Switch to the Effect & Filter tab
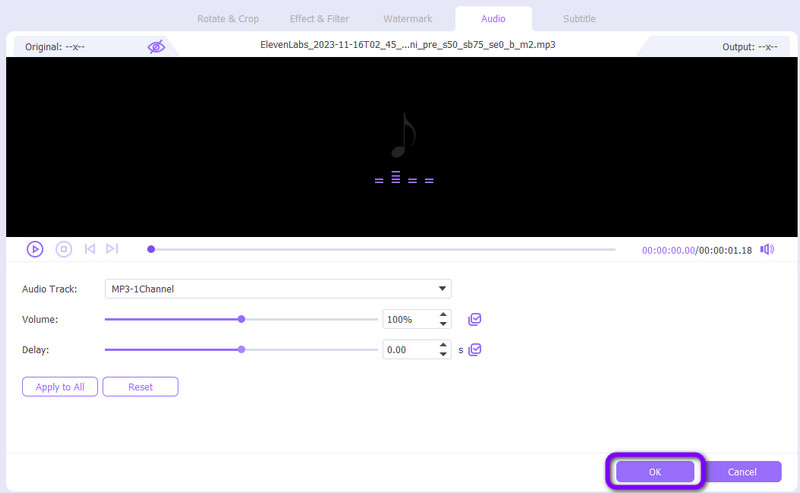This screenshot has height=493, width=800. point(319,19)
